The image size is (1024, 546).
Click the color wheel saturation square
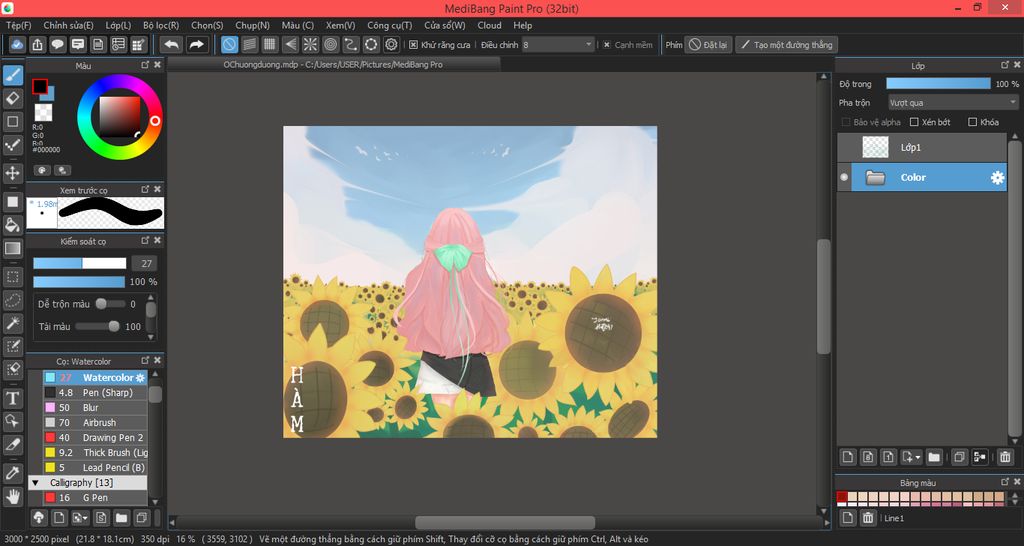click(120, 117)
